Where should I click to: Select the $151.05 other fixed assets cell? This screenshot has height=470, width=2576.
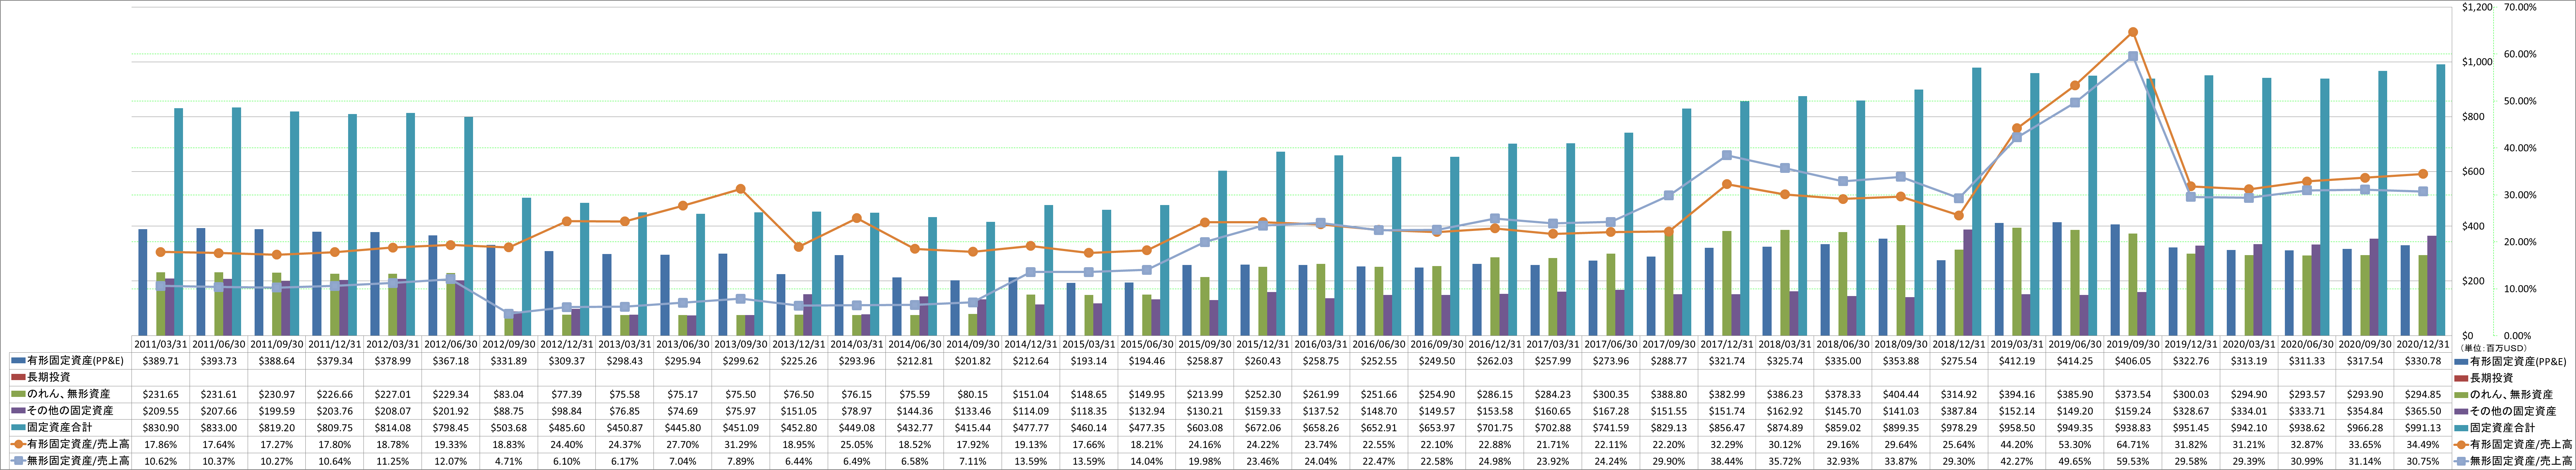(x=799, y=411)
